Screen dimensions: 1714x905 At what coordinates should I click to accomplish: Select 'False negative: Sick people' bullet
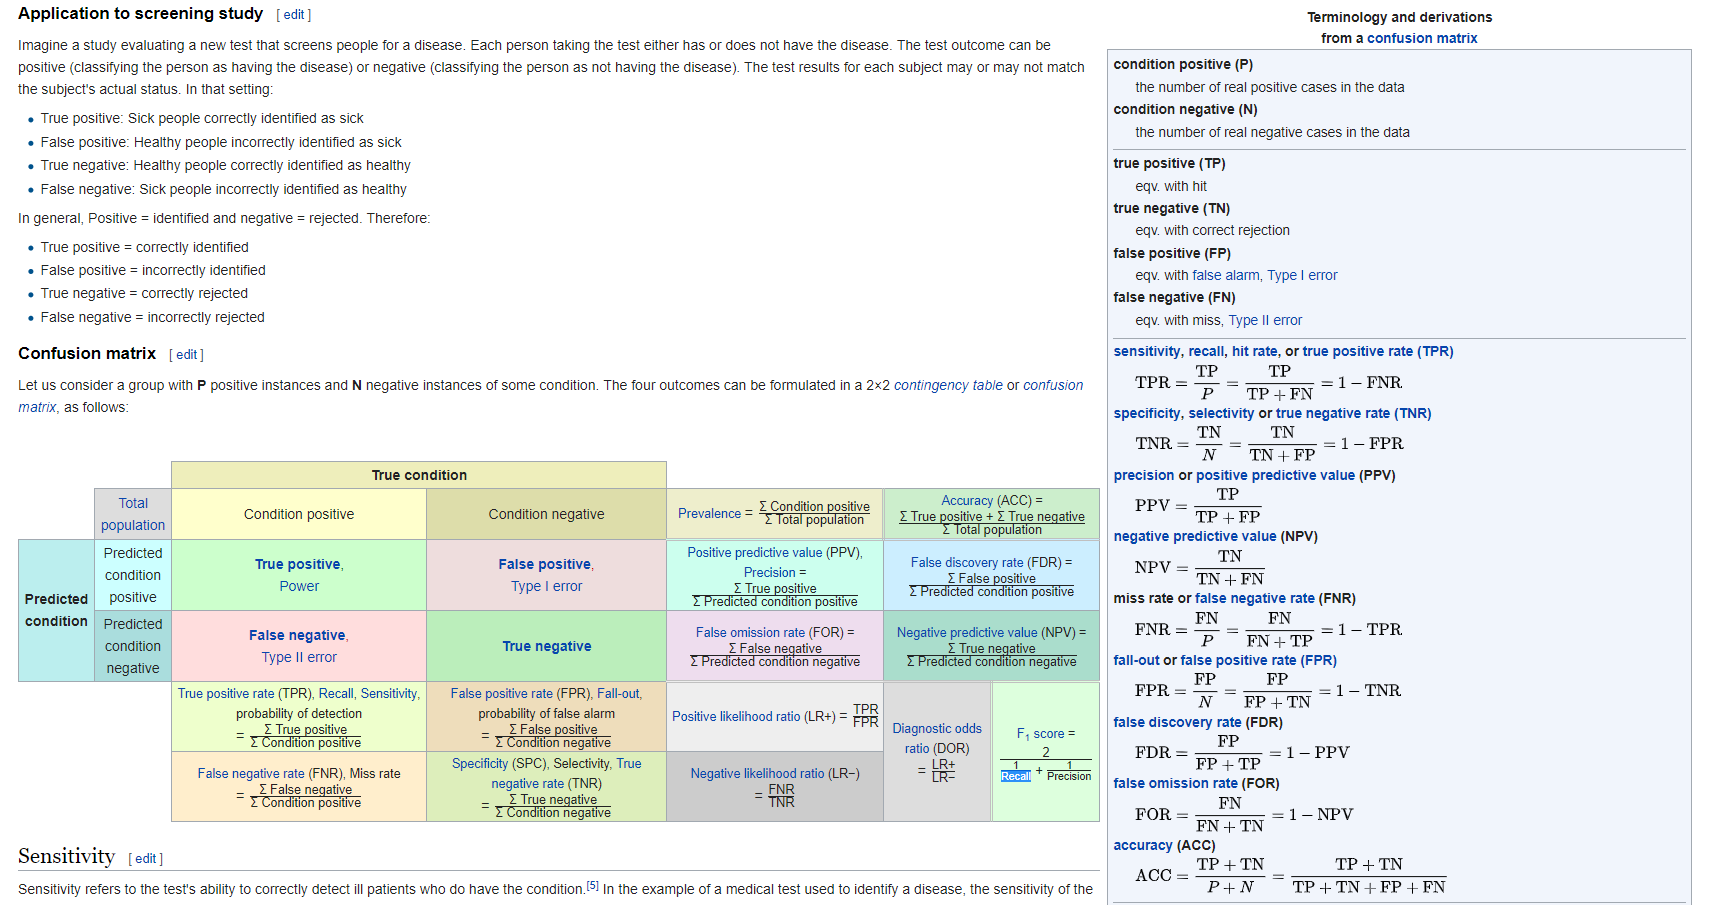[x=224, y=189]
